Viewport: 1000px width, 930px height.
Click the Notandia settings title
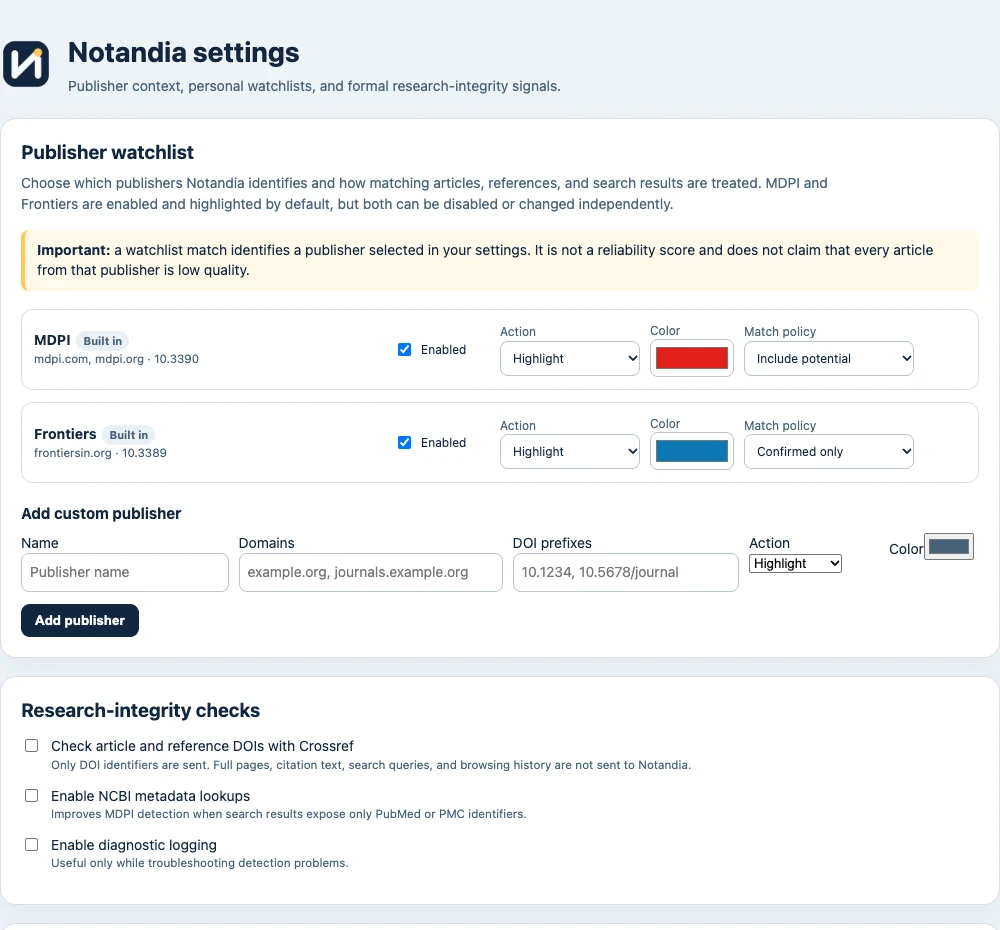(184, 52)
